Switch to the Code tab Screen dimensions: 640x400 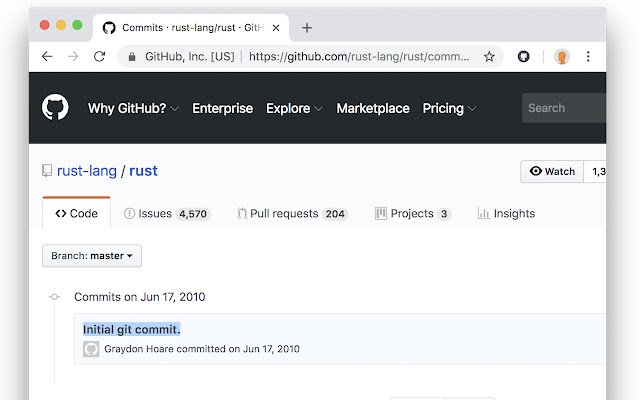coord(76,213)
